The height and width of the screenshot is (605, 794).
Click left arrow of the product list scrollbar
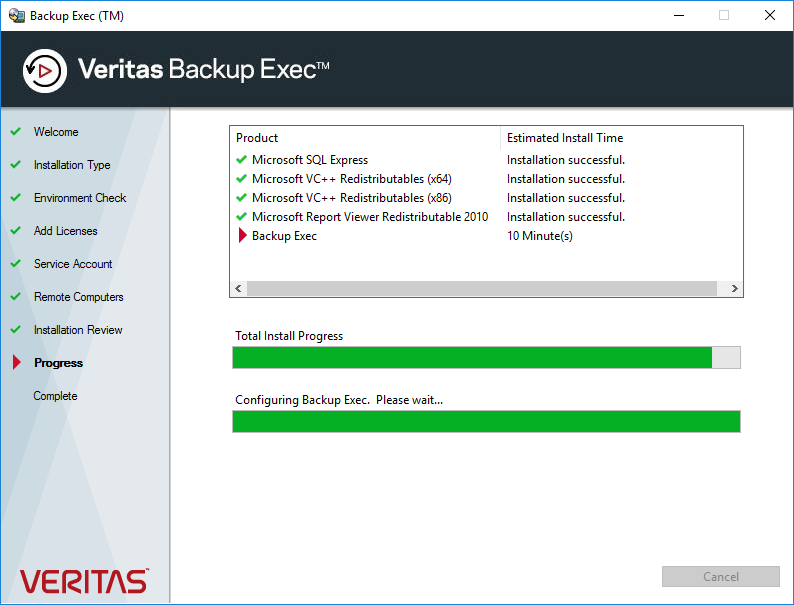click(x=239, y=289)
